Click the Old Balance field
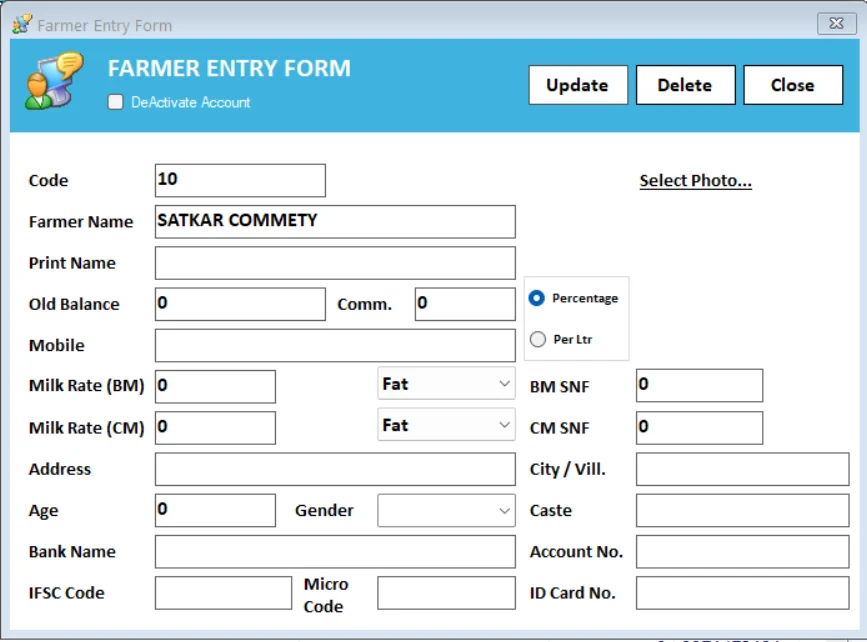 click(x=240, y=304)
